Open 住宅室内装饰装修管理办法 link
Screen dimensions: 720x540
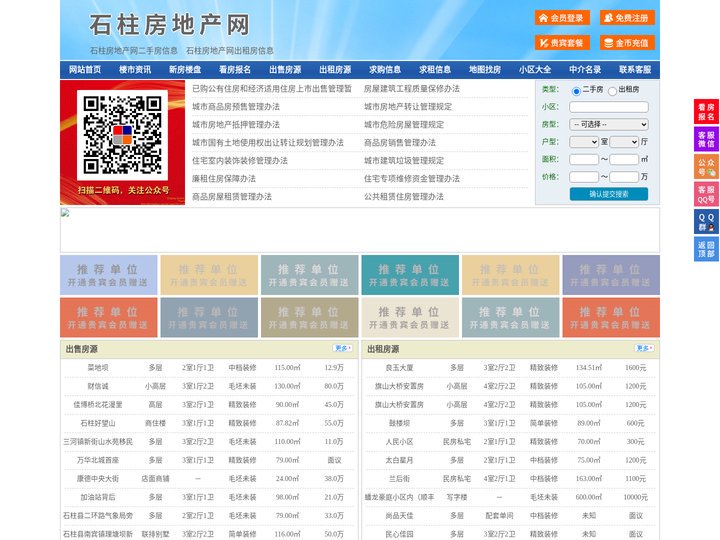point(240,161)
